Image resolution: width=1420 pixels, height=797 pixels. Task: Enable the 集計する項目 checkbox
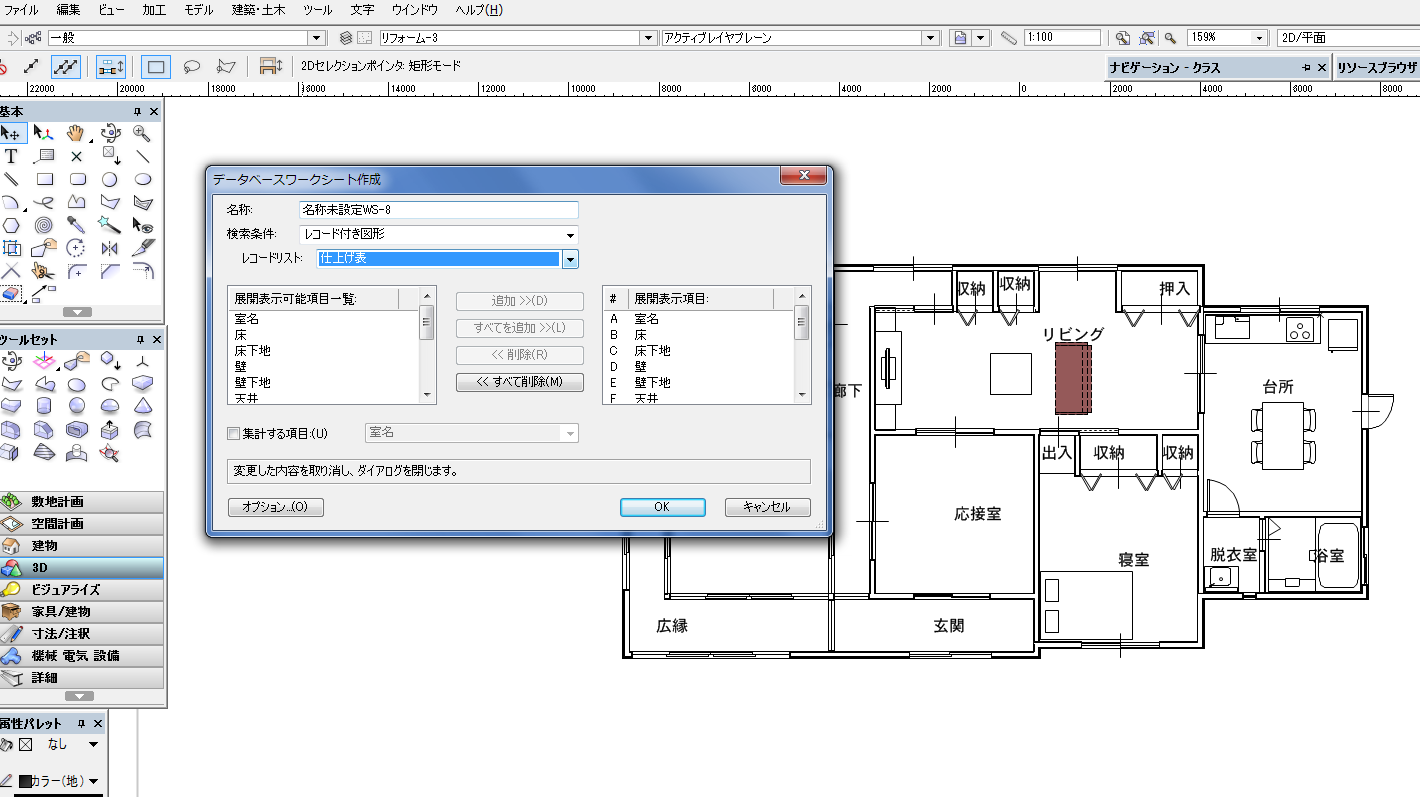[234, 433]
